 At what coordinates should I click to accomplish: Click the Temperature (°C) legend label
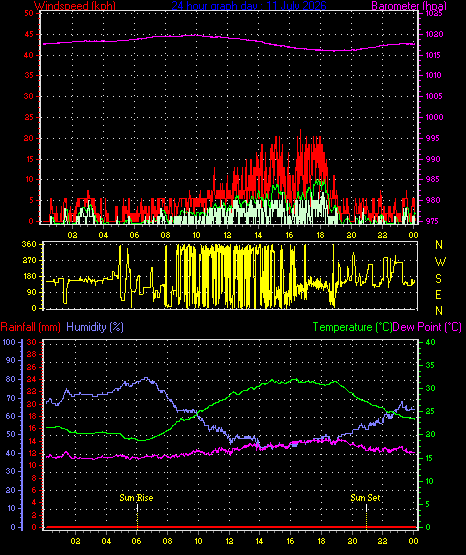(352, 327)
